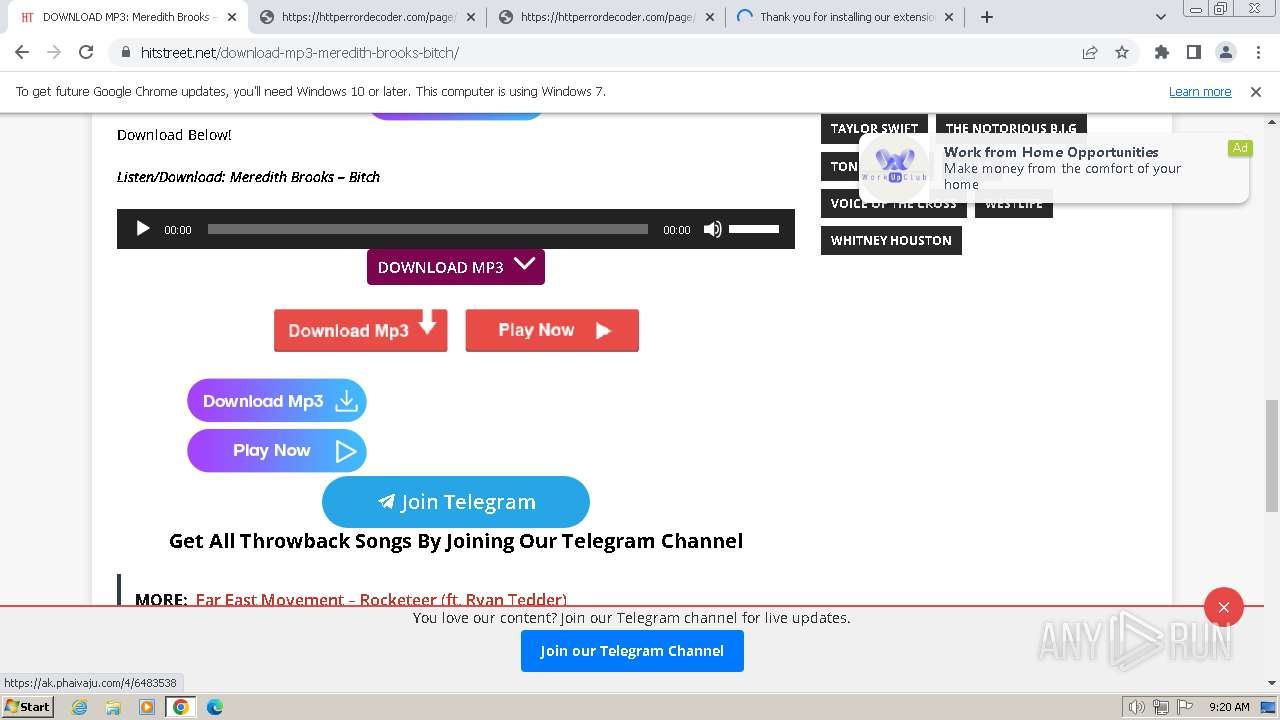Close the first httperrordecoder tab
Screen dimensions: 1280x720
(x=471, y=17)
